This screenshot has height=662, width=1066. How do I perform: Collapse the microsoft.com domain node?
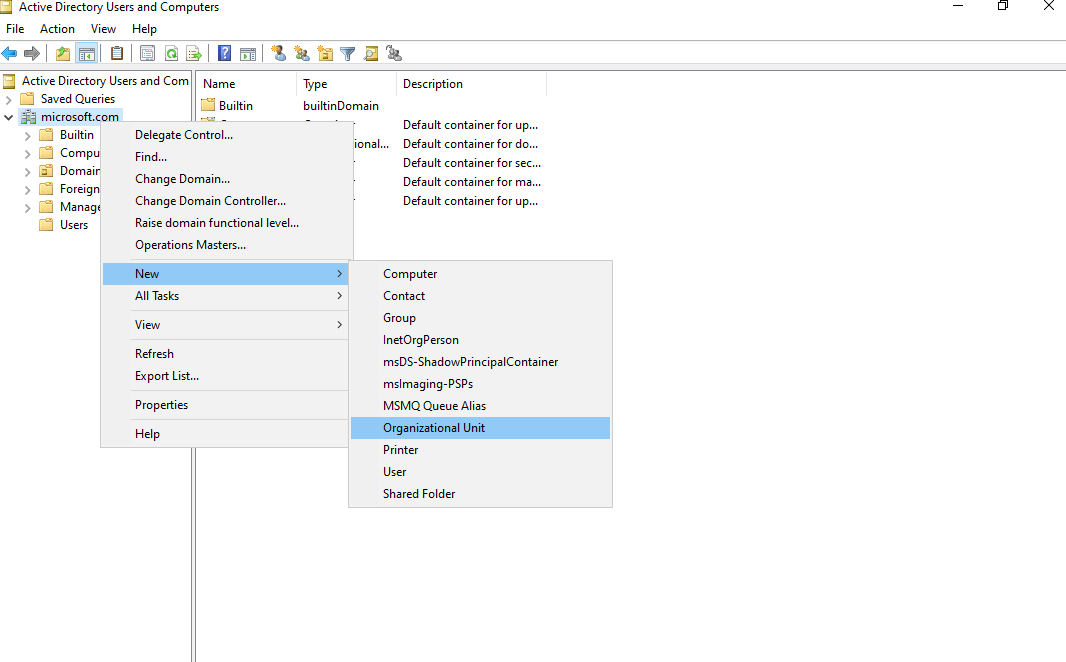point(8,117)
